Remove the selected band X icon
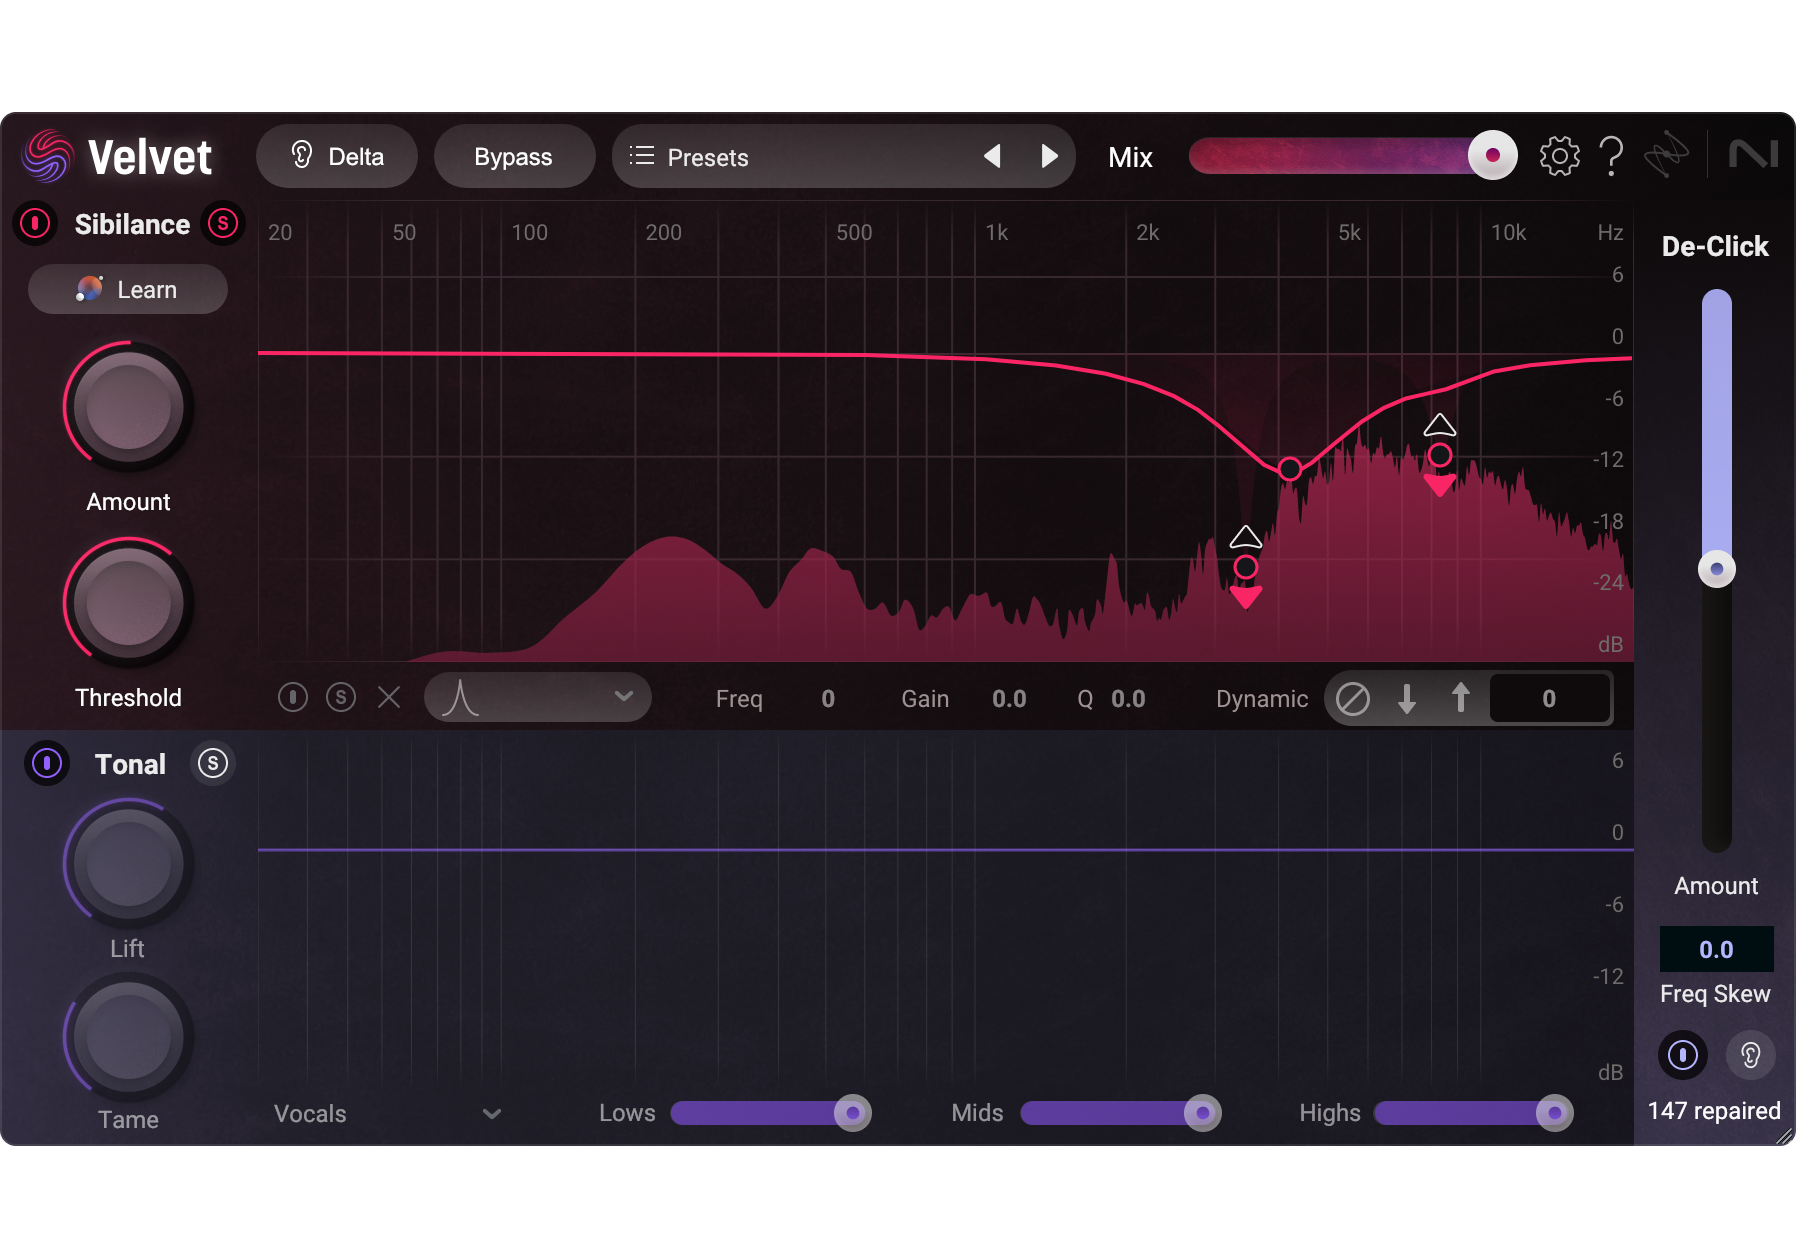Viewport: 1796px width, 1258px height. 389,697
